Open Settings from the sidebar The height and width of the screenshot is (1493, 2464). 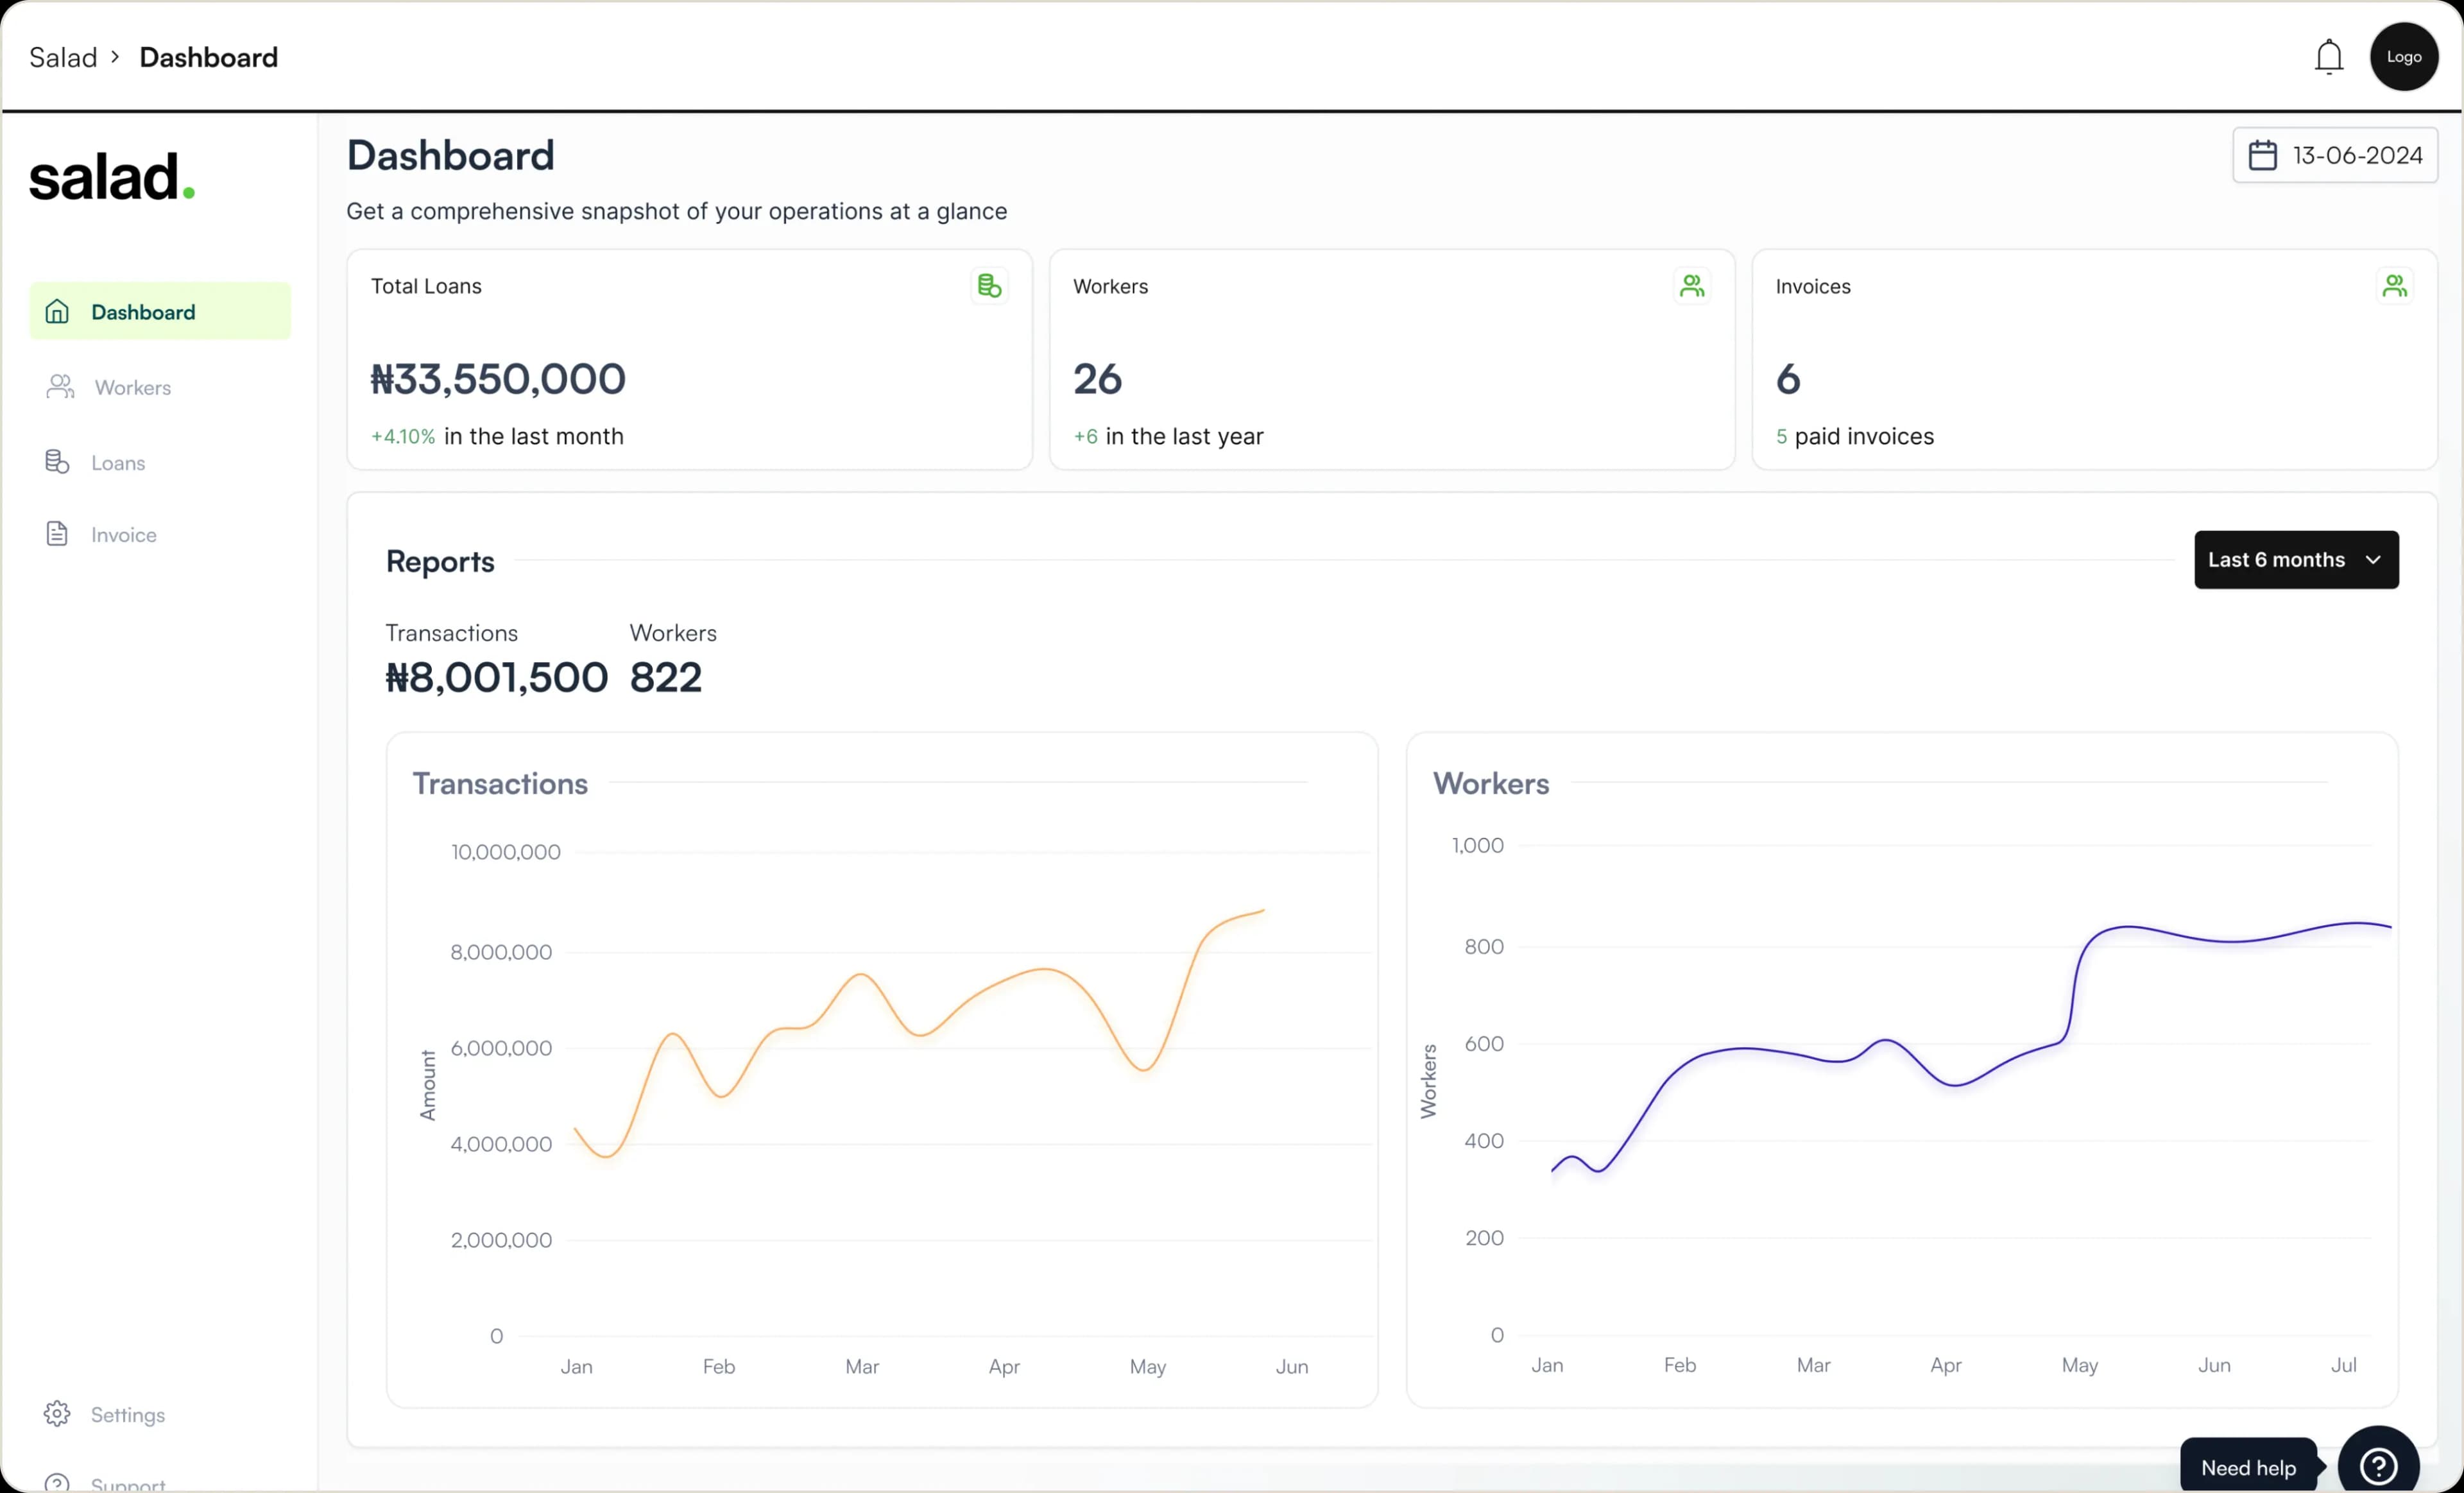[128, 1414]
